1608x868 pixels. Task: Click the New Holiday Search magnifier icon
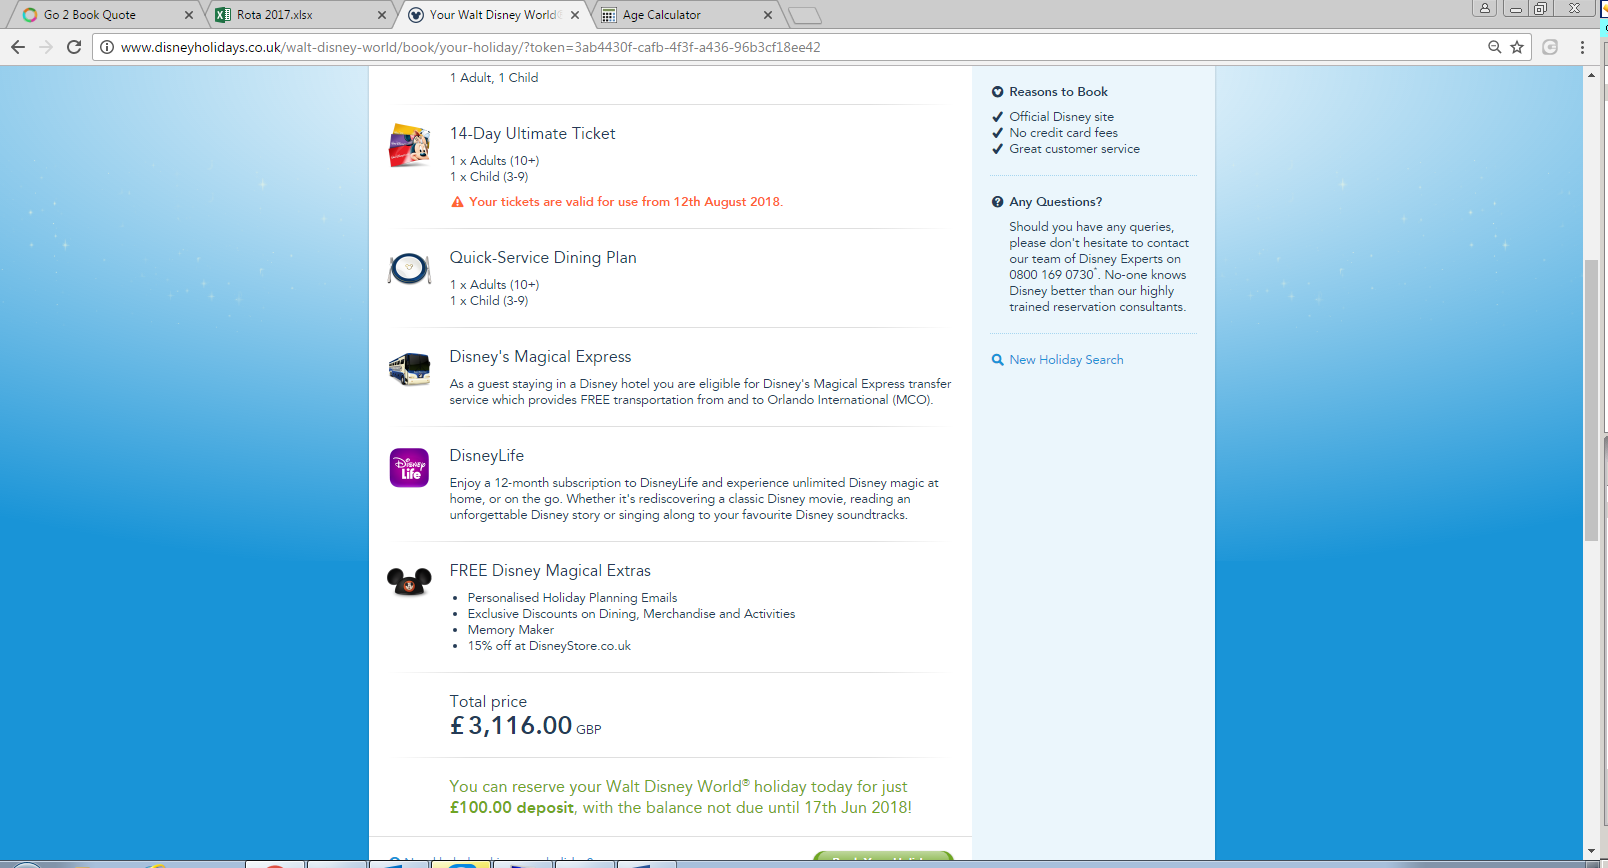(997, 360)
